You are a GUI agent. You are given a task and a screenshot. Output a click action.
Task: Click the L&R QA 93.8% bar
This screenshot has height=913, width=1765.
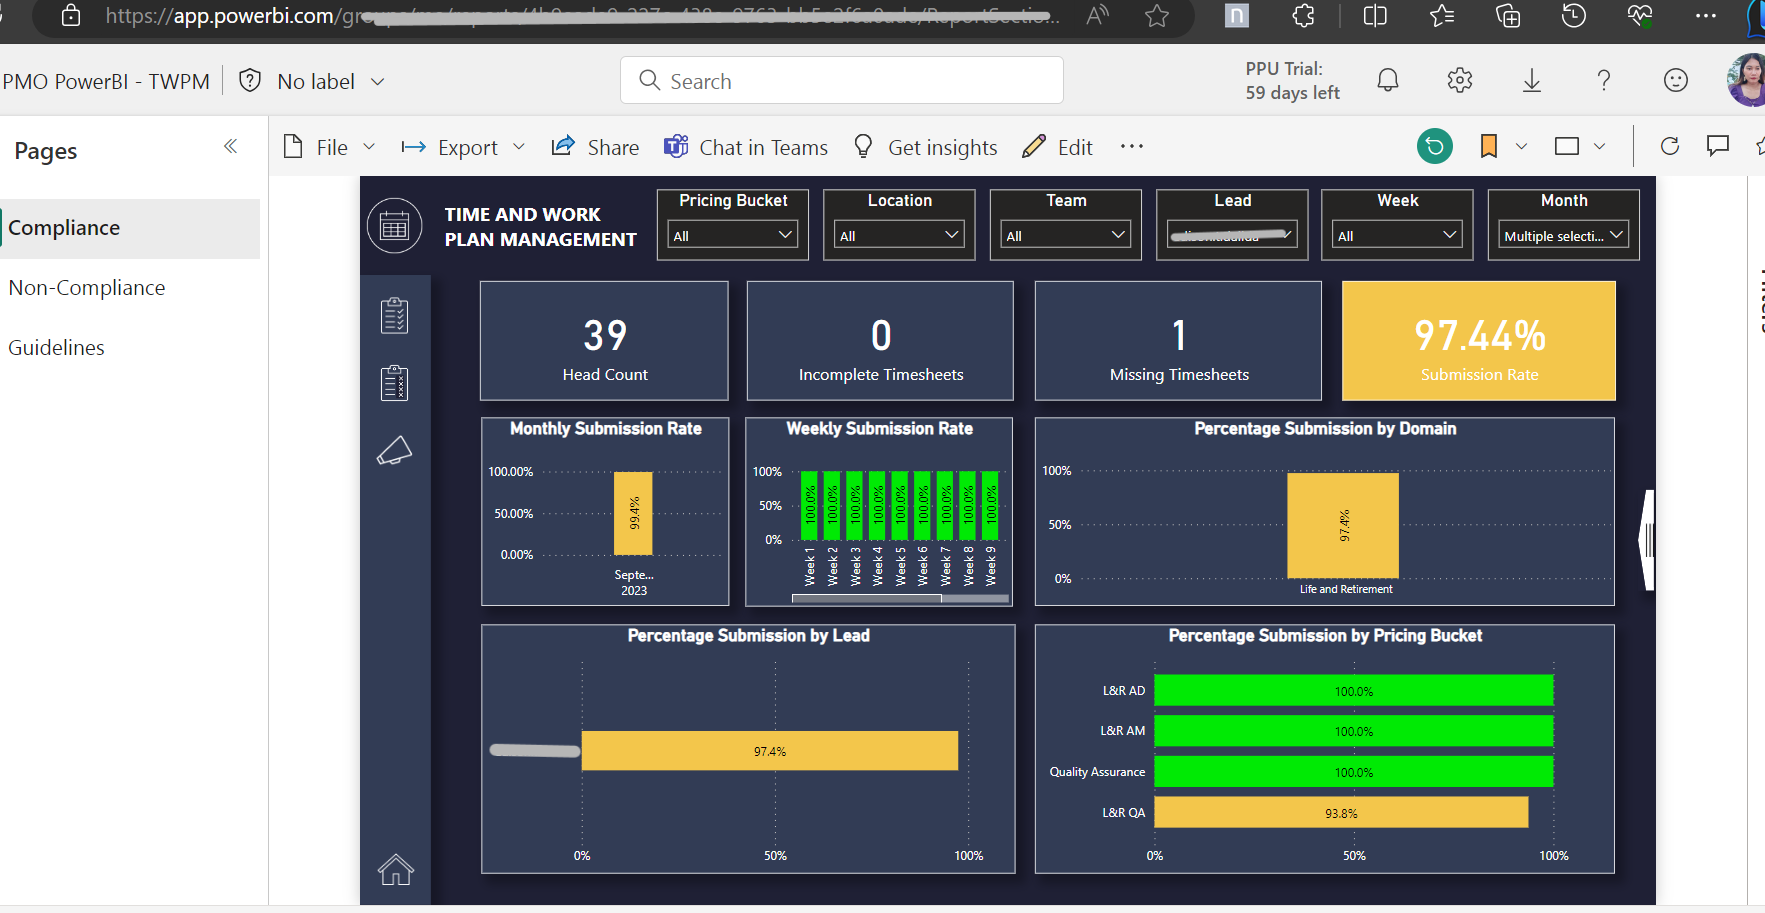(x=1341, y=813)
